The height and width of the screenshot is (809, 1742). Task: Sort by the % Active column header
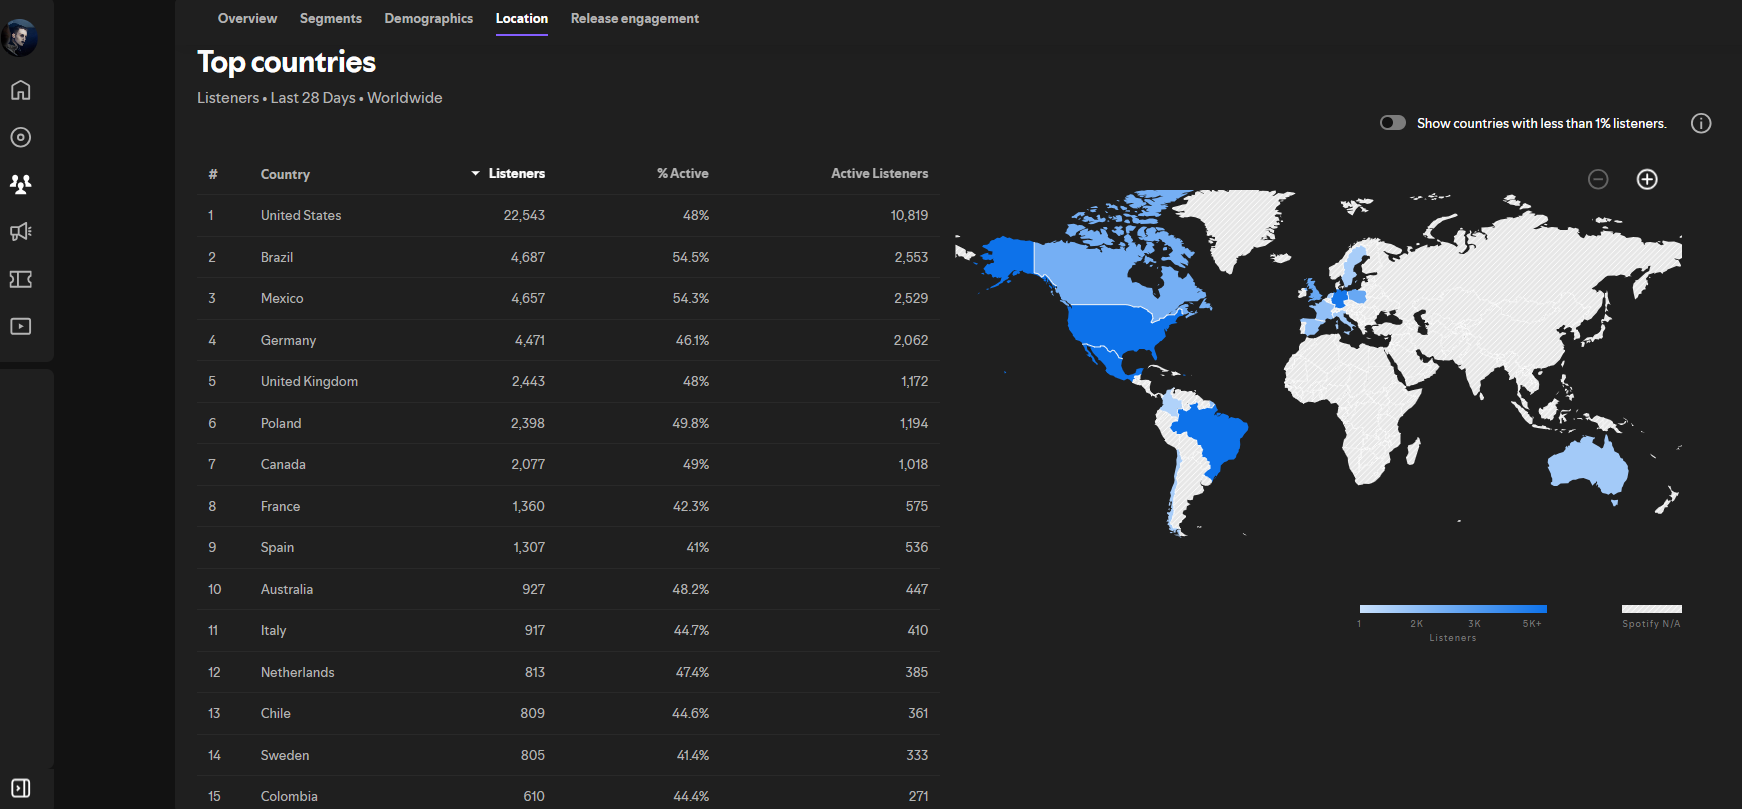pos(683,174)
